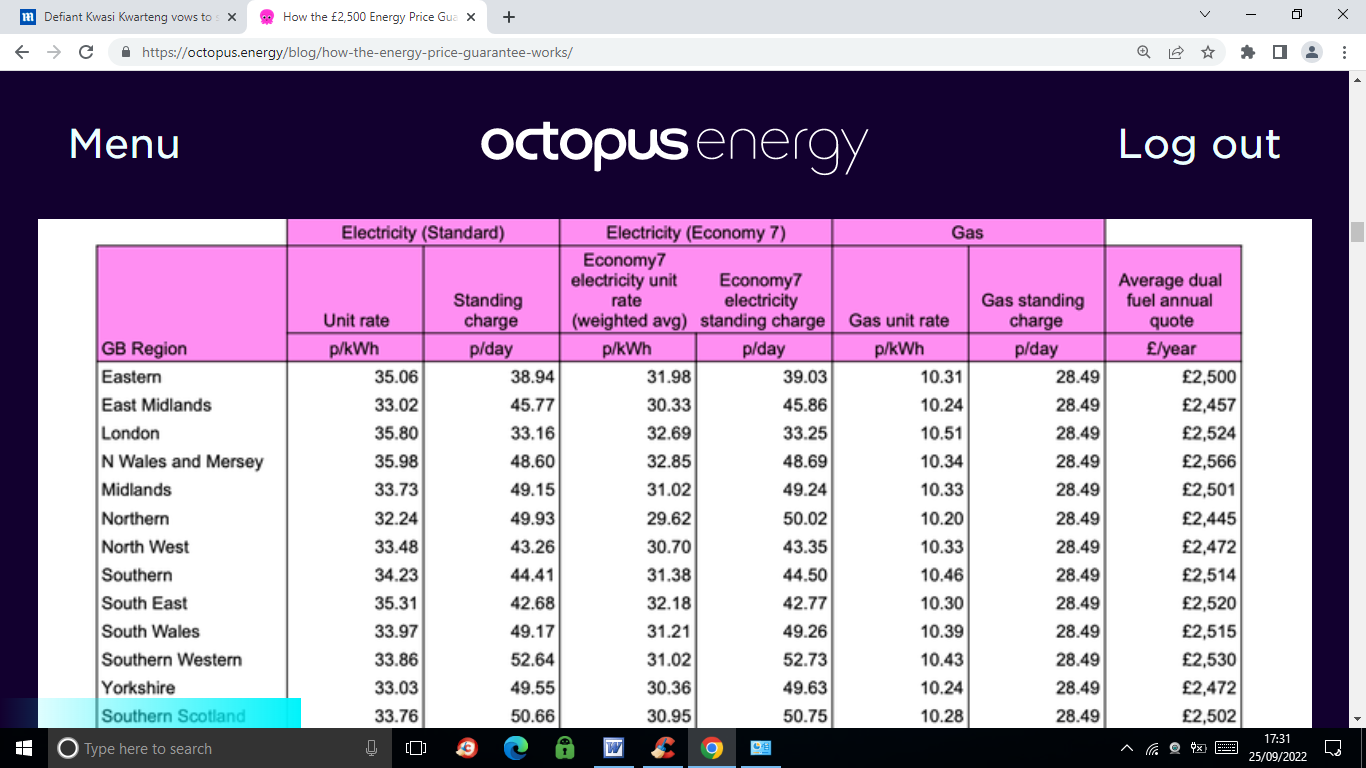Open a new browser tab
The height and width of the screenshot is (768, 1366).
pos(508,17)
